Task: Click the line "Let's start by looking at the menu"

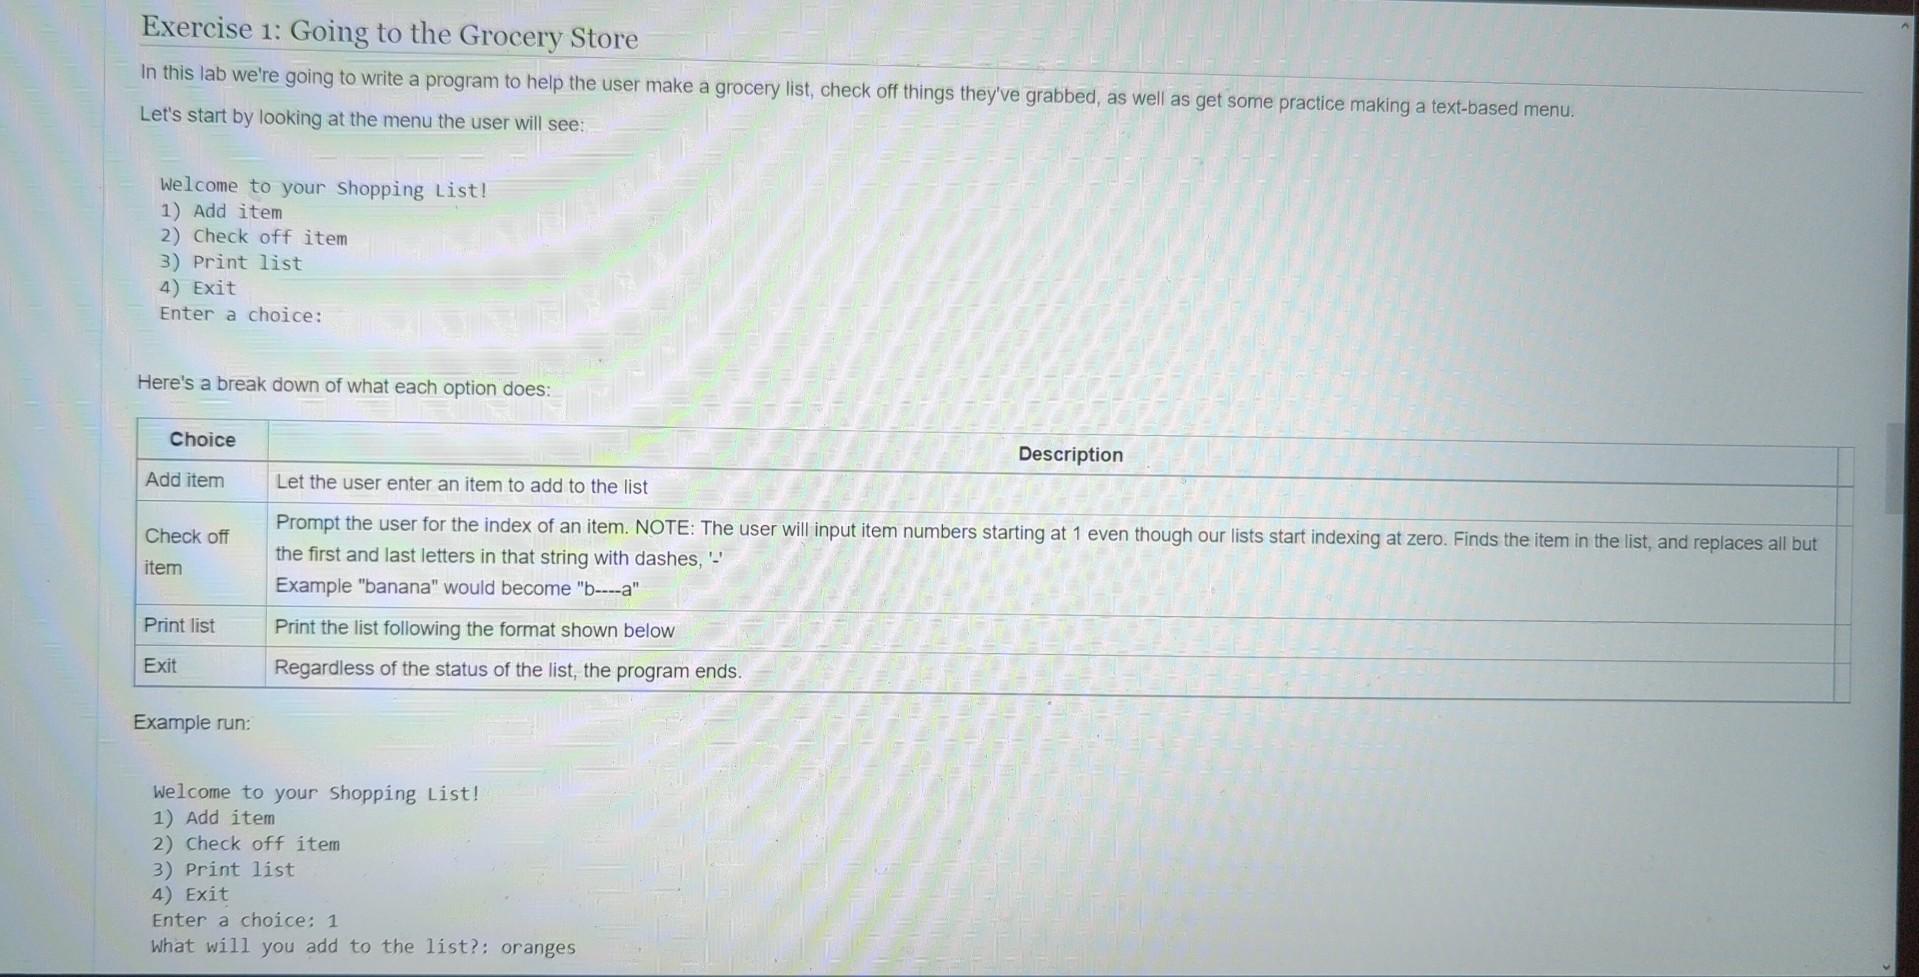Action: click(x=362, y=119)
